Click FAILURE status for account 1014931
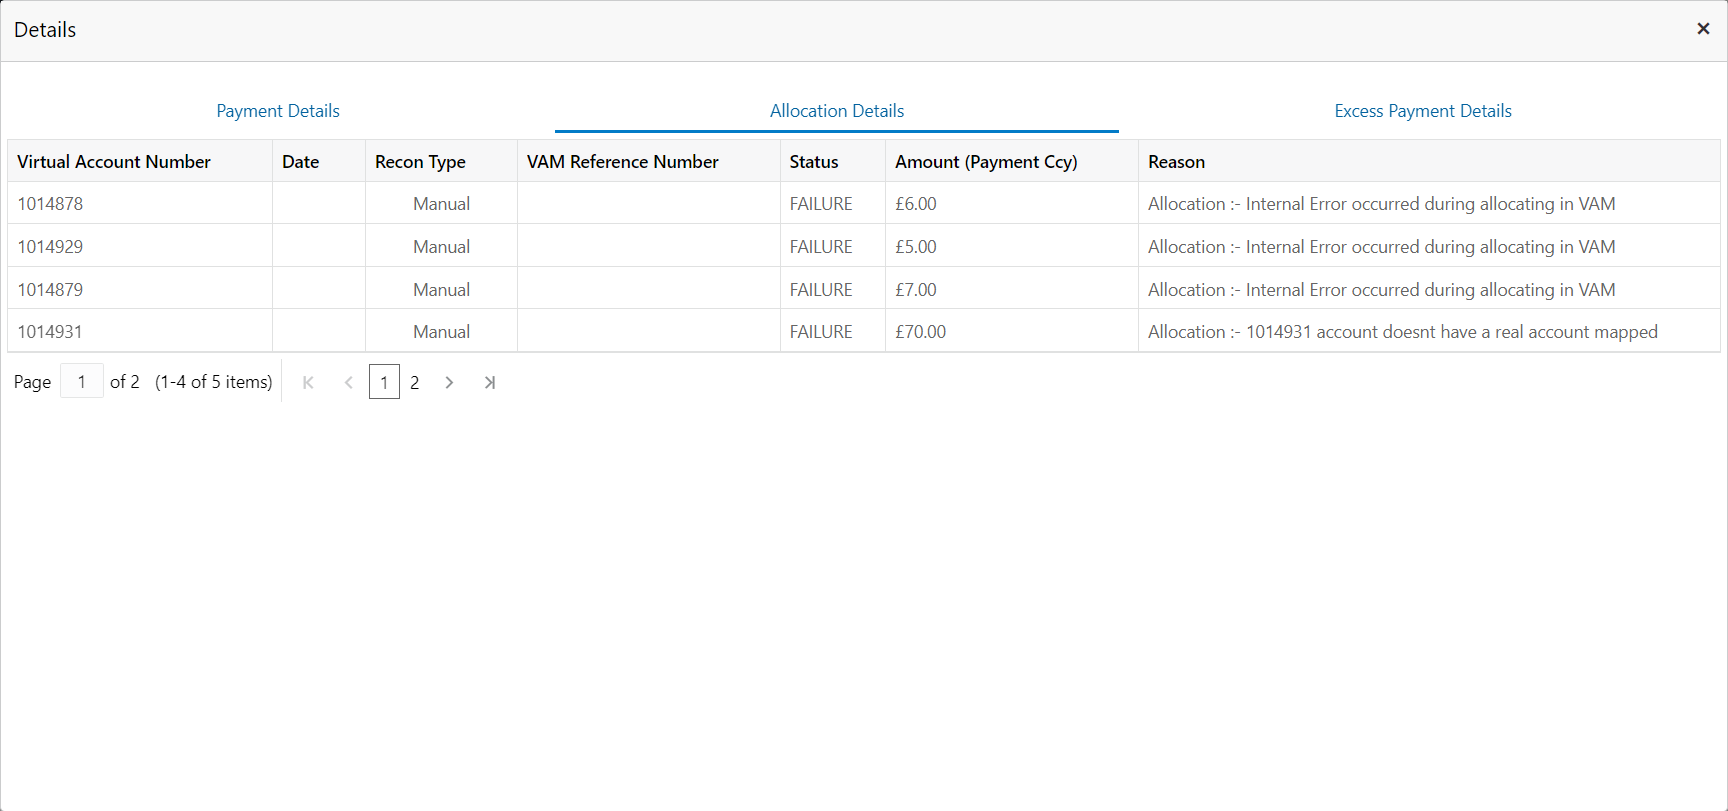The height and width of the screenshot is (811, 1728). pos(821,331)
